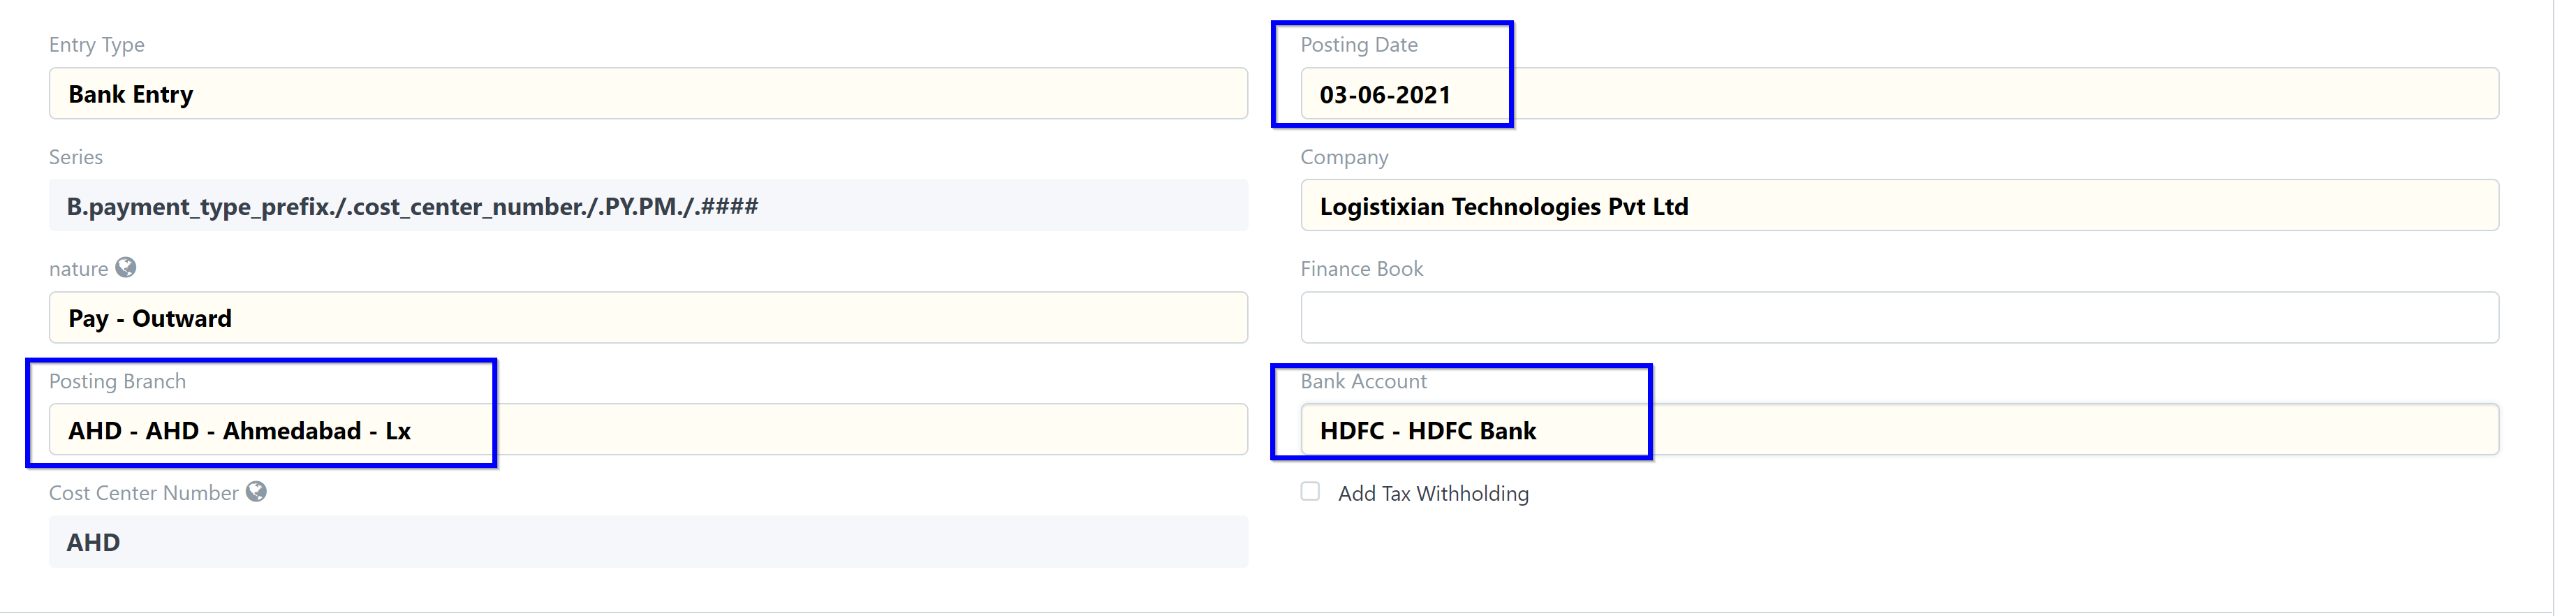Click the Add Tax Withholding label text
This screenshot has height=616, width=2576.
[1433, 494]
